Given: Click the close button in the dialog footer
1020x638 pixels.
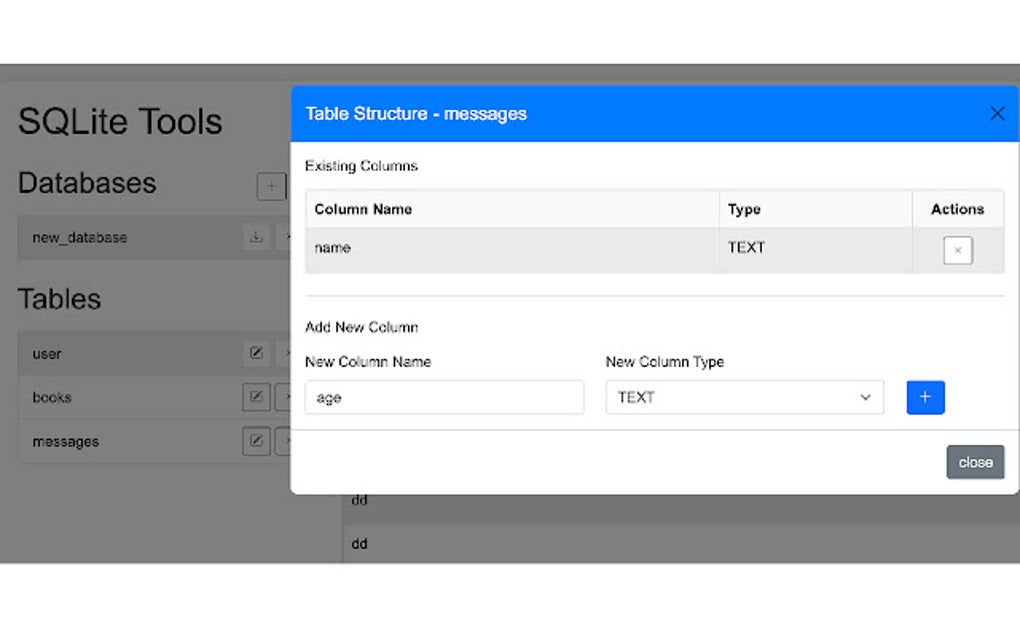Looking at the screenshot, I should 975,462.
